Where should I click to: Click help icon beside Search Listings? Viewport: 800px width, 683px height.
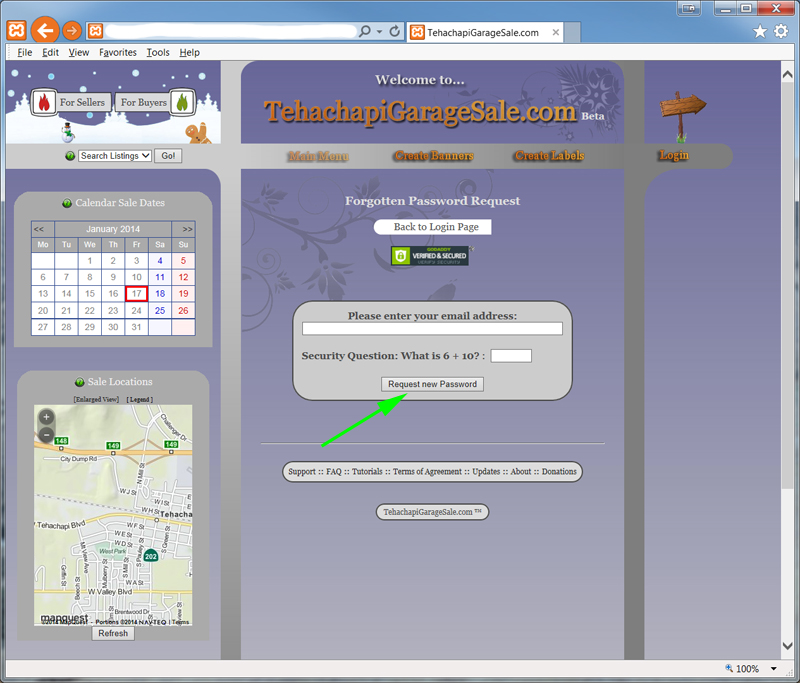[70, 156]
